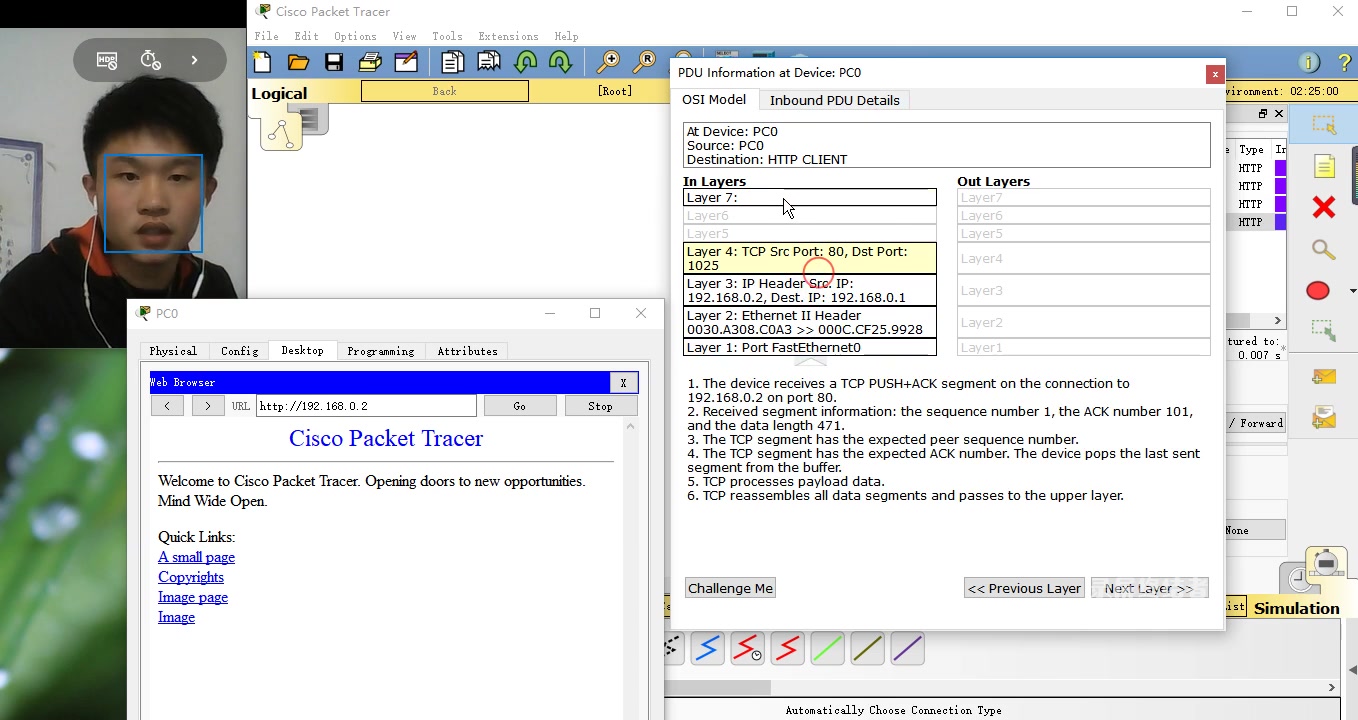Open a file with the folder icon
Image resolution: width=1358 pixels, height=720 pixels.
pos(298,62)
